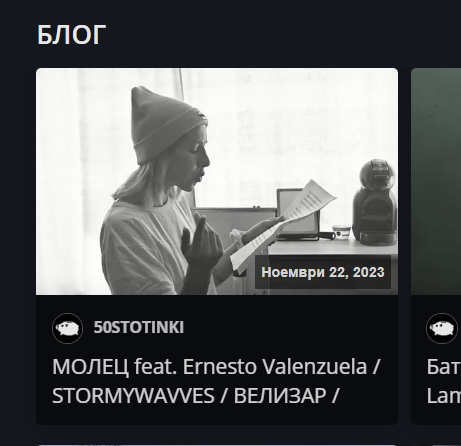This screenshot has width=461, height=446.
Task: Open the 50STOTINKI author link
Action: (139, 327)
